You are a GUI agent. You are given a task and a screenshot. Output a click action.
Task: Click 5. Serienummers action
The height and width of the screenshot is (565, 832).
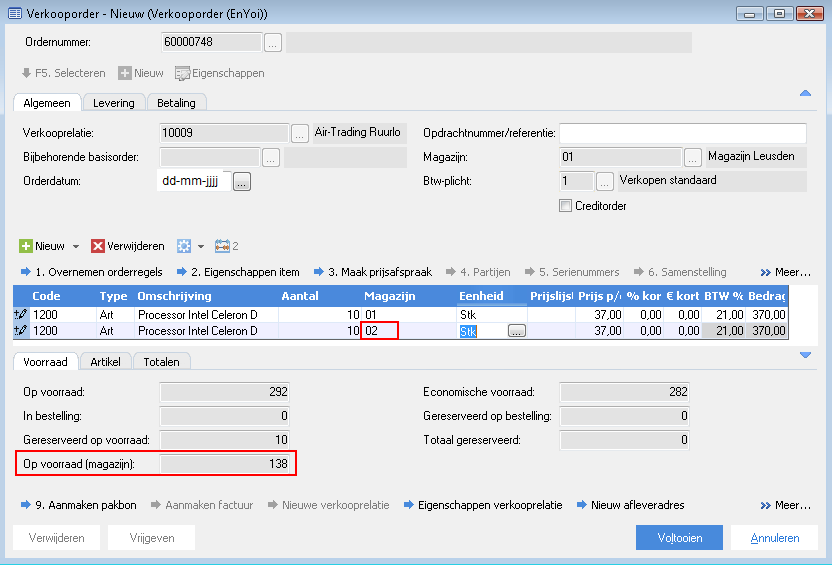572,272
